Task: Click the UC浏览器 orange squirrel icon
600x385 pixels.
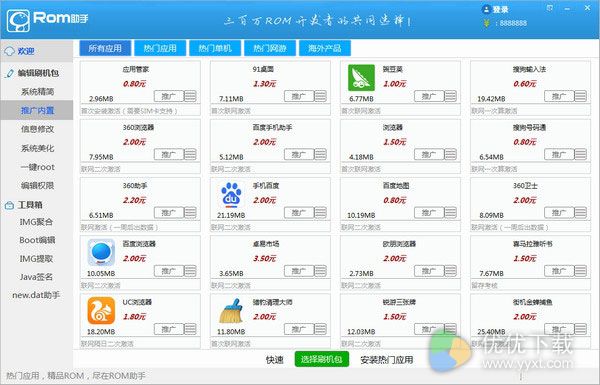Action: 101,311
